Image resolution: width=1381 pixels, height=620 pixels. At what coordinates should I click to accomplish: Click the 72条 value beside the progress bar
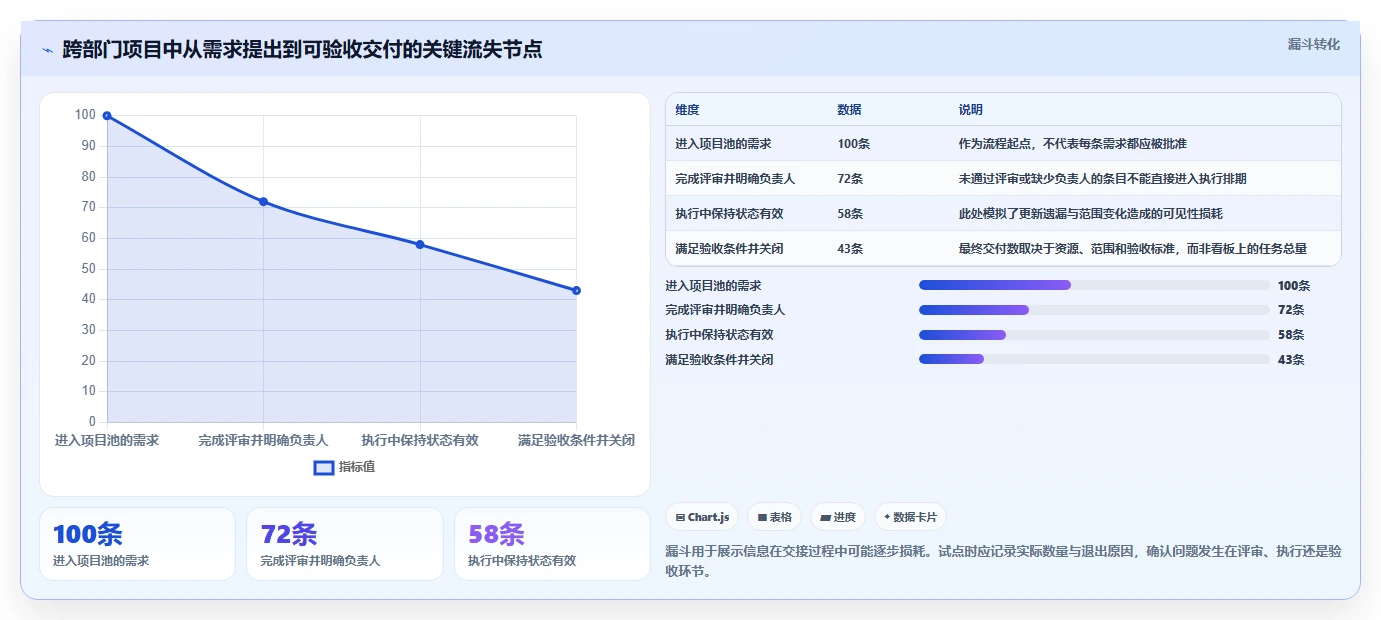pos(1291,310)
